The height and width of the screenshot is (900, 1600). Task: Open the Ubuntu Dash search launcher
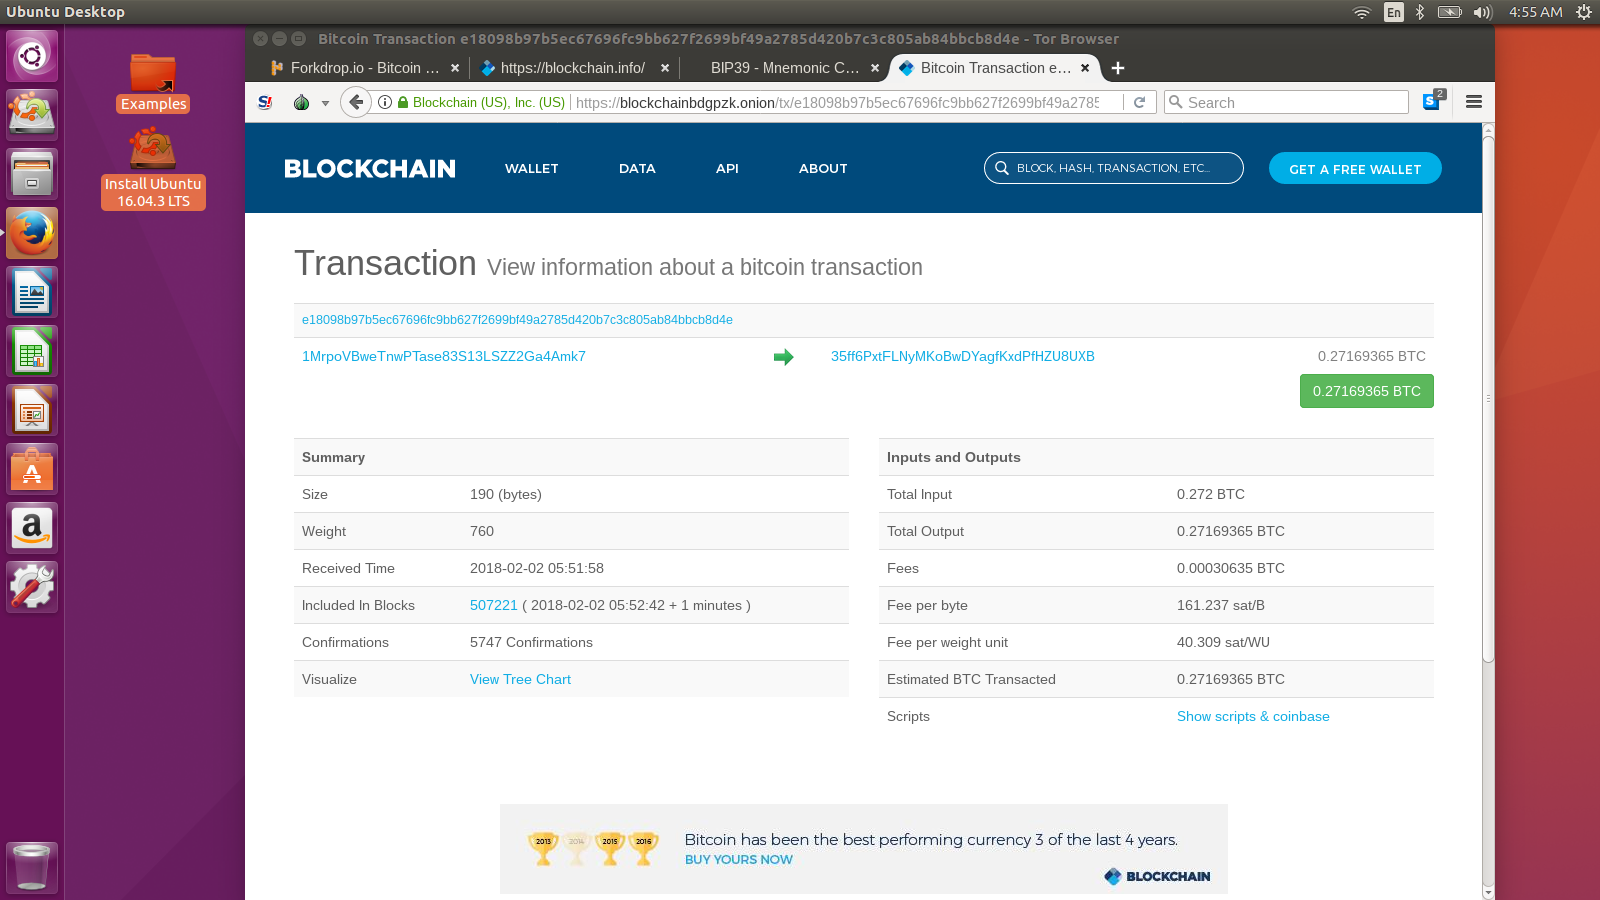32,56
